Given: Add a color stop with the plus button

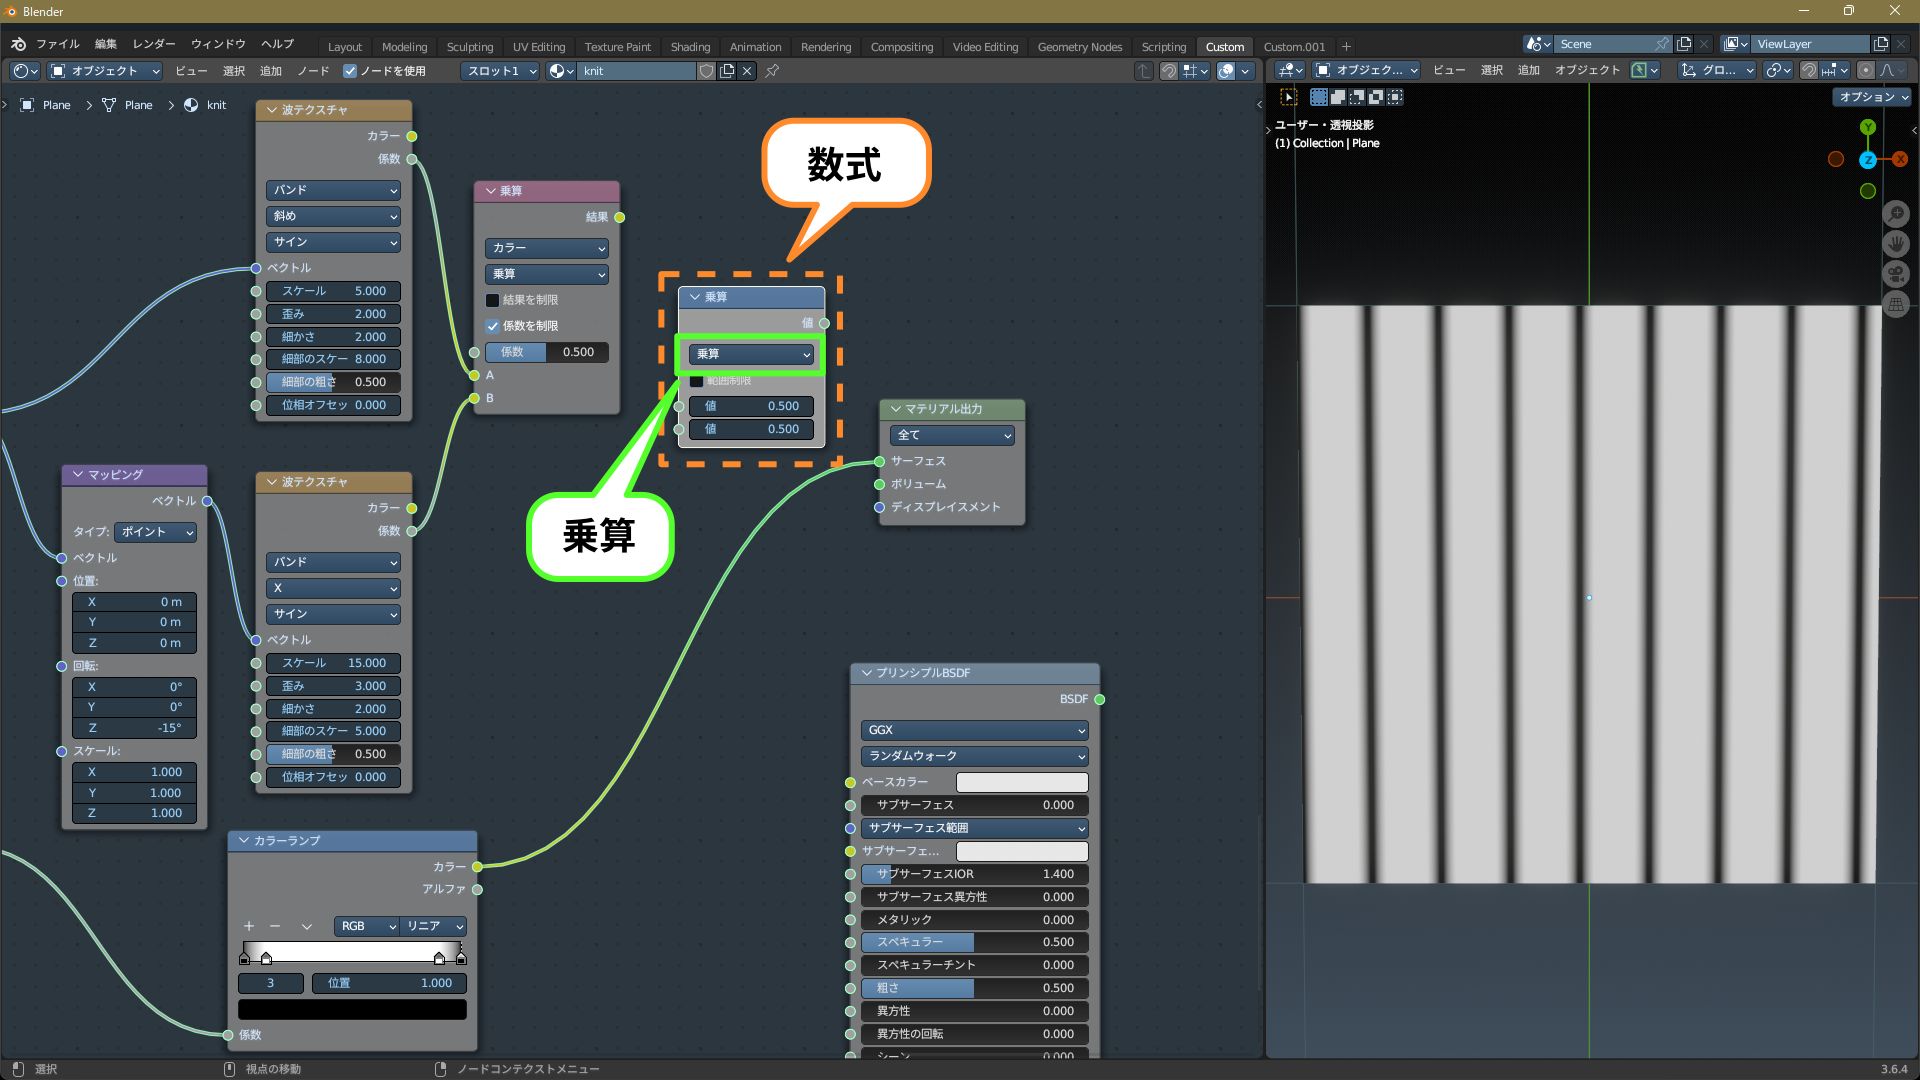Looking at the screenshot, I should (249, 926).
